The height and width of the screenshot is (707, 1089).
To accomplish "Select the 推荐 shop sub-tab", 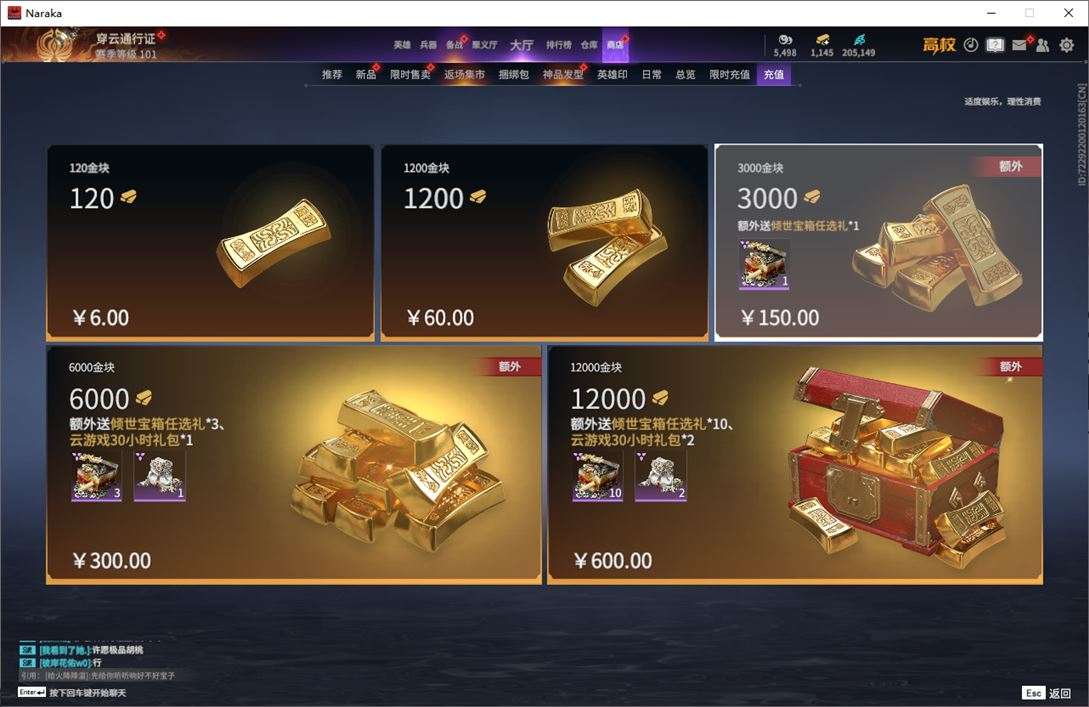I will pyautogui.click(x=331, y=74).
